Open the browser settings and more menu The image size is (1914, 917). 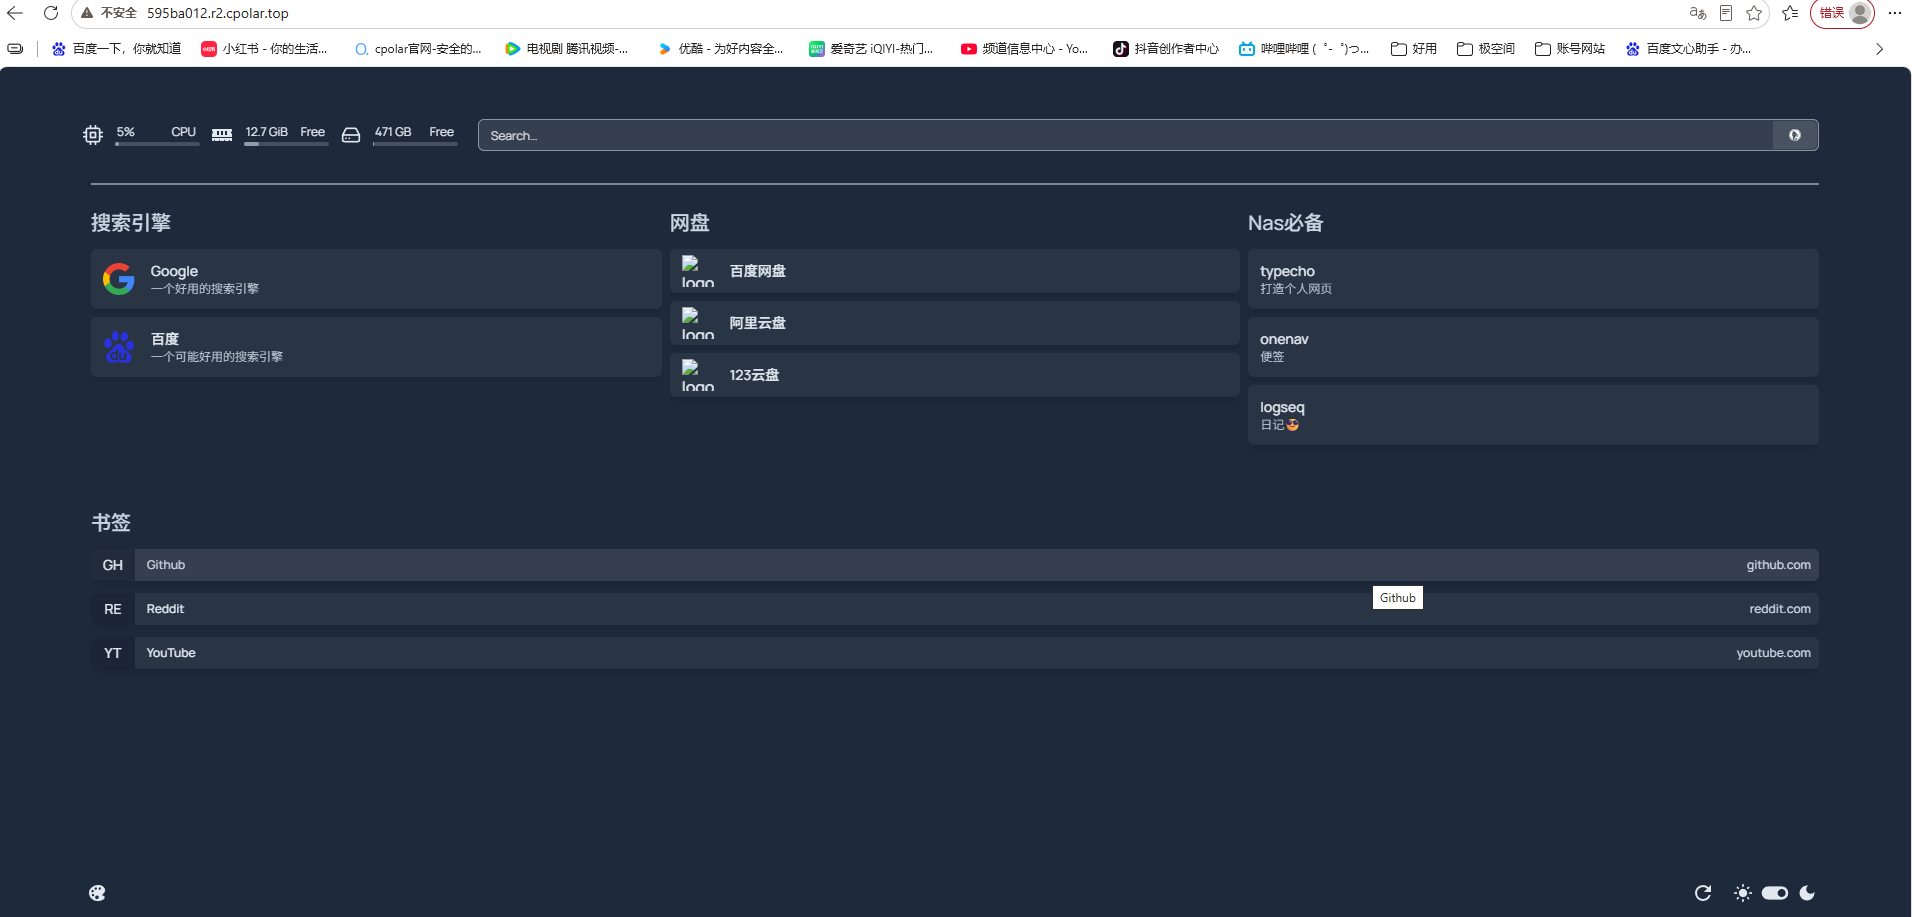click(1894, 13)
